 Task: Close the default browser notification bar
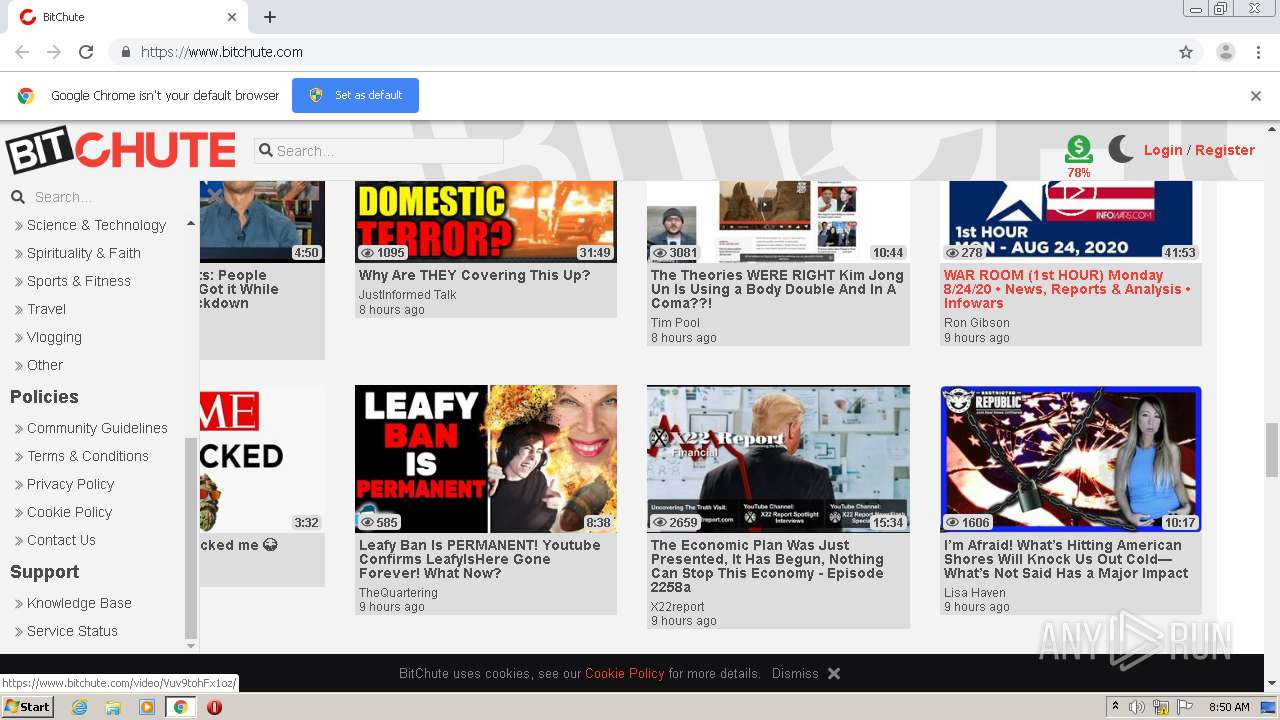[x=1256, y=96]
